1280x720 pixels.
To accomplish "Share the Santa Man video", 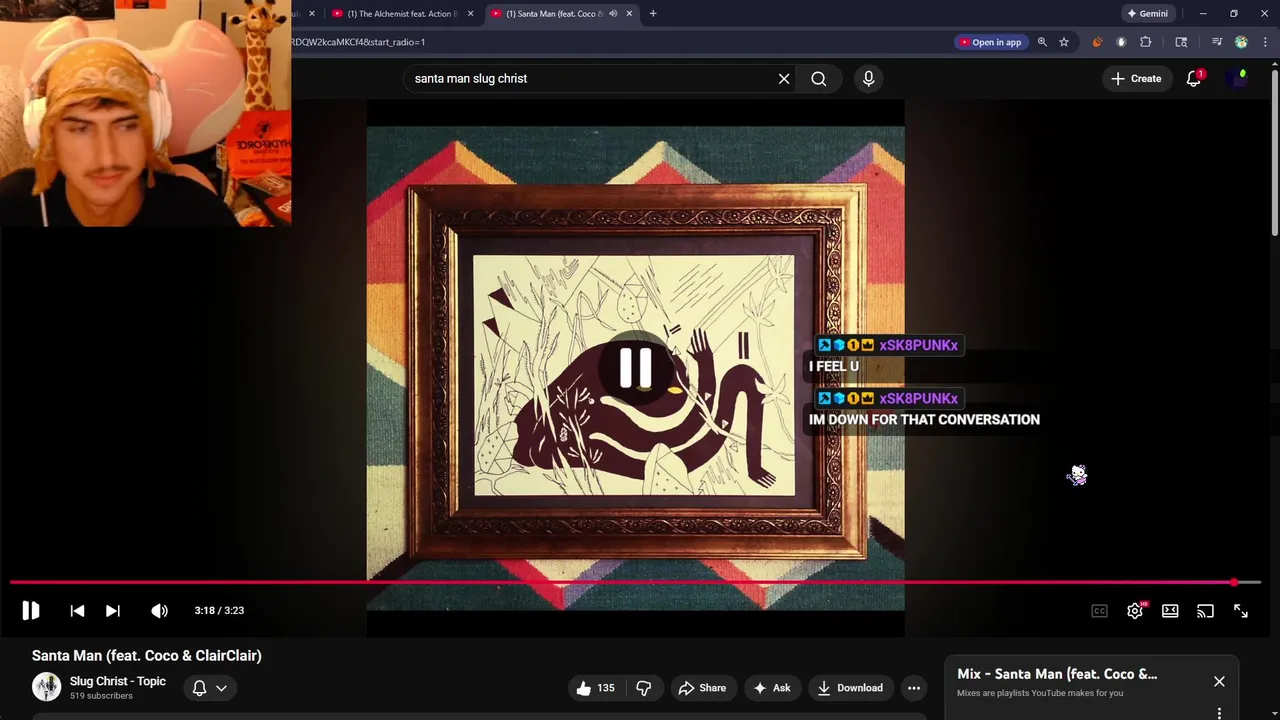I will [x=702, y=688].
